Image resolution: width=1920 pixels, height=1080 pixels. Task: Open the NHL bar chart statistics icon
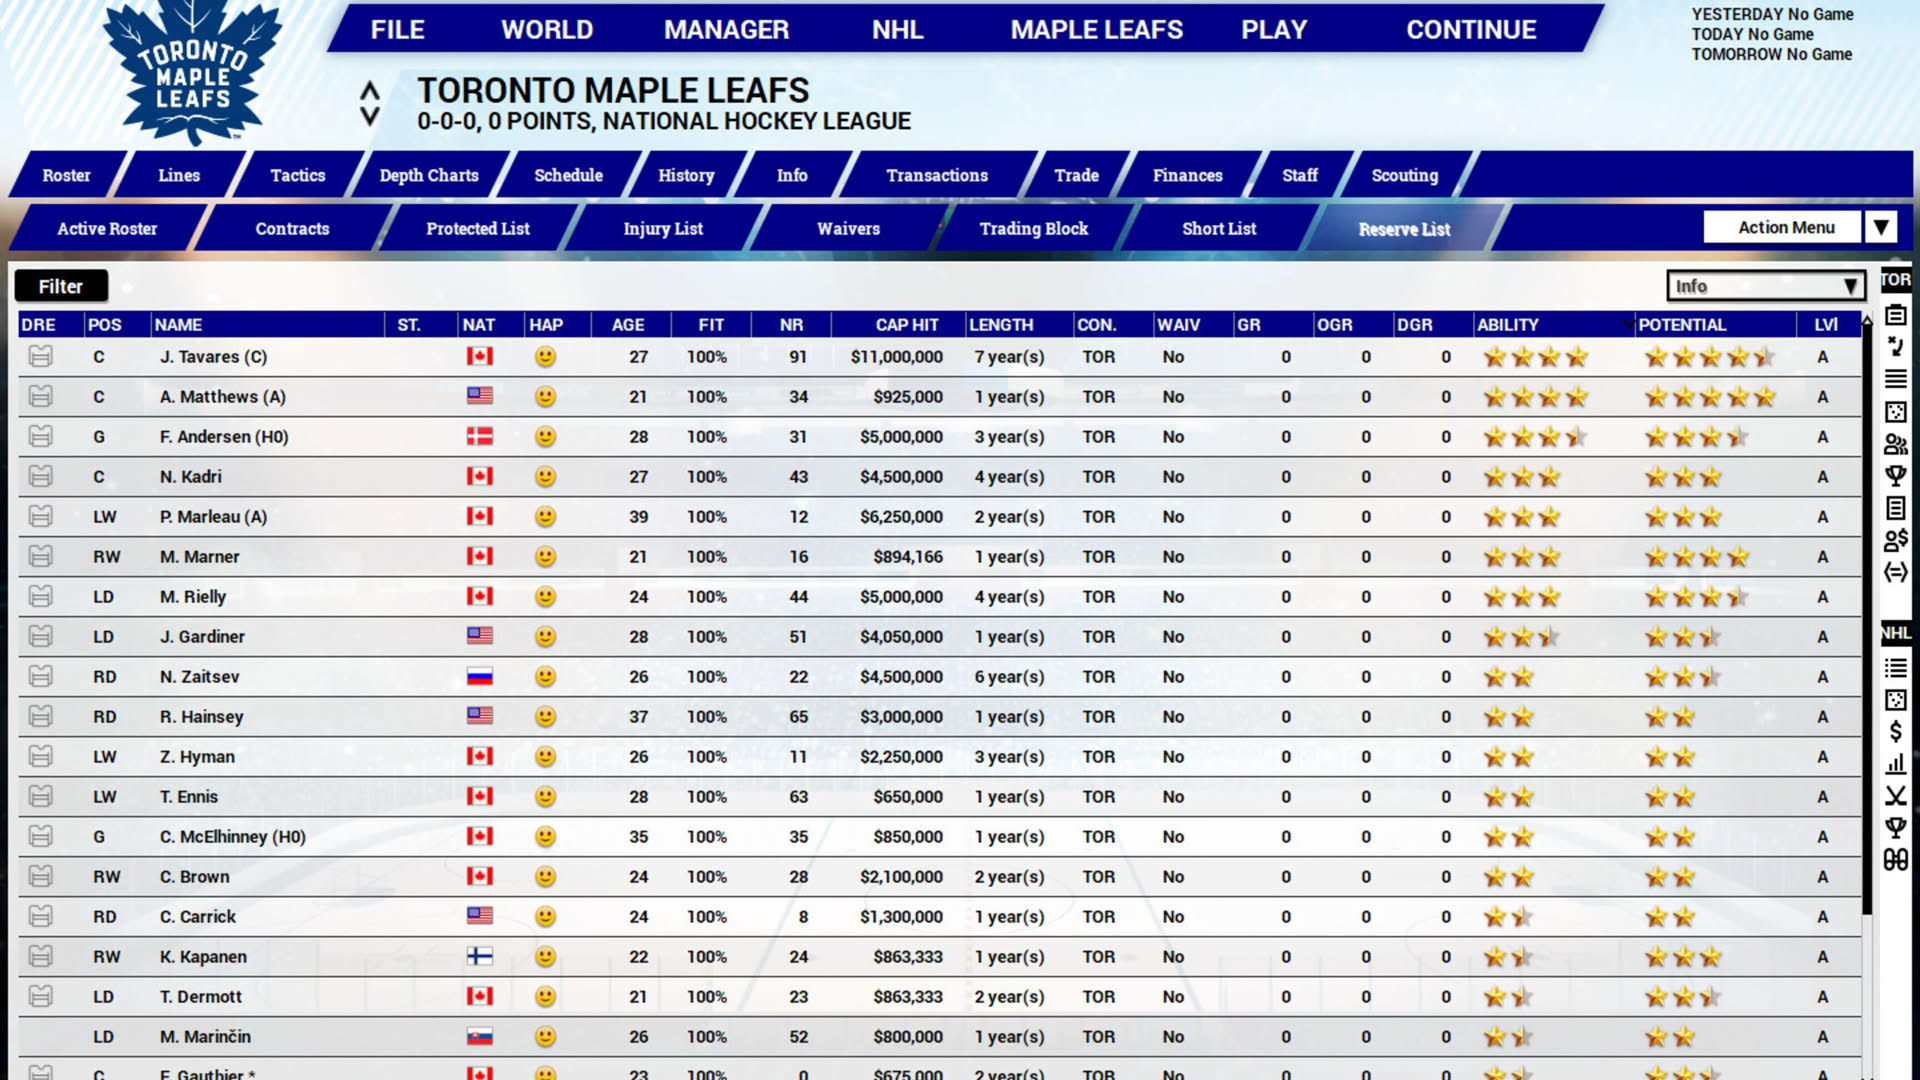click(1895, 764)
